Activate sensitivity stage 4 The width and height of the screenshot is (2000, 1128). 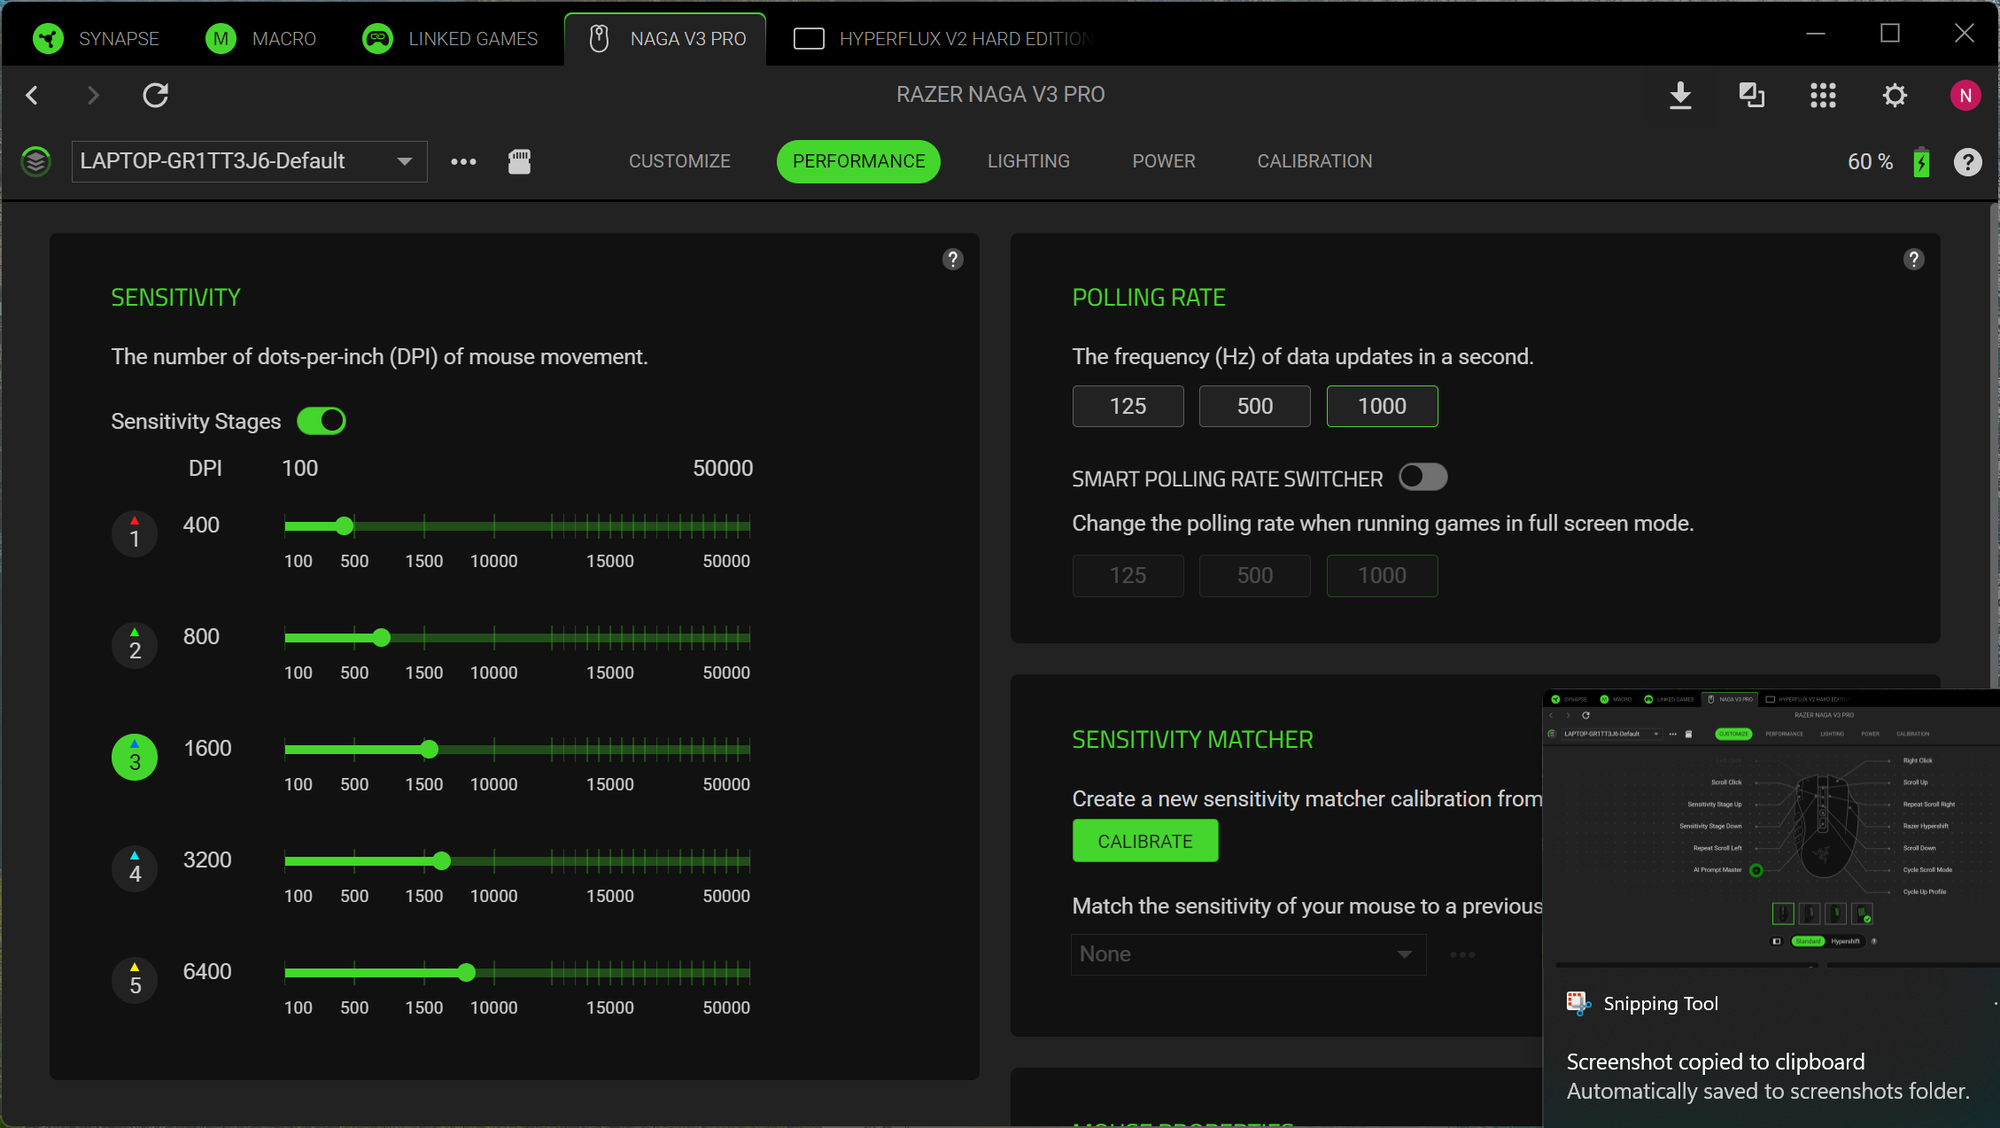click(134, 868)
